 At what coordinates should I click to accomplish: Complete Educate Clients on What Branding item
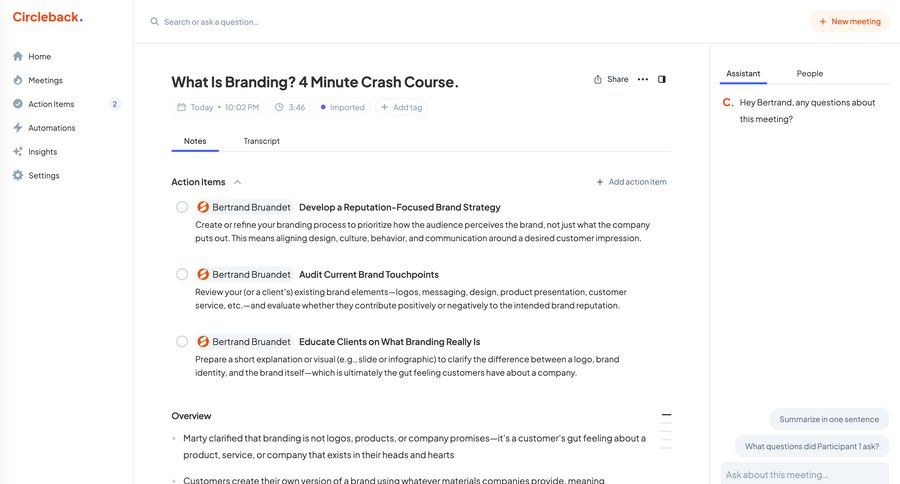point(182,341)
